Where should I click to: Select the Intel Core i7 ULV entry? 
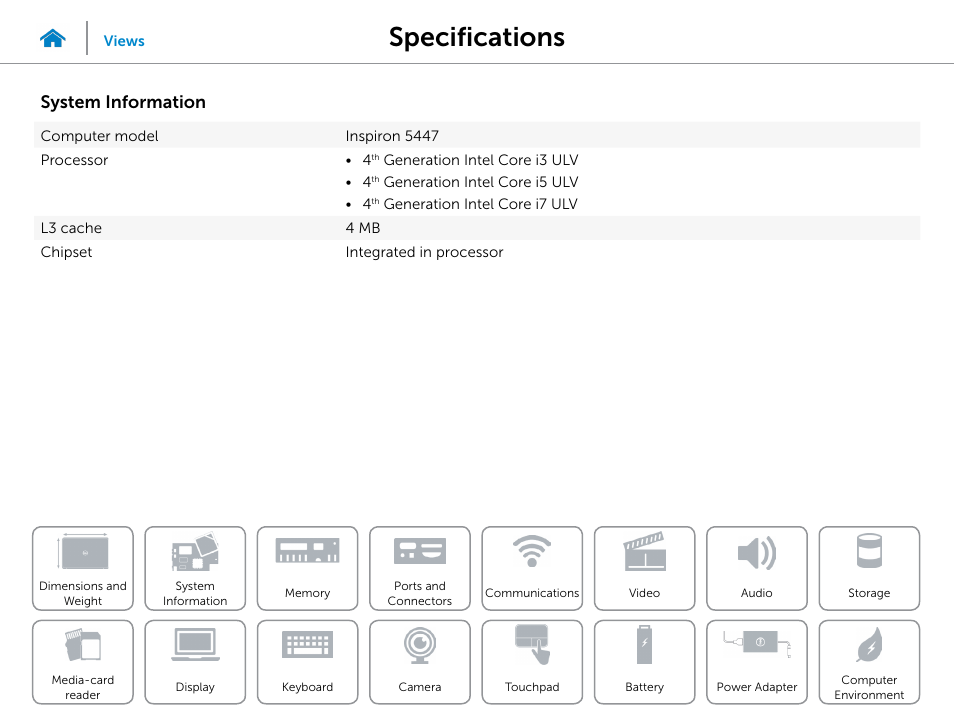(470, 204)
